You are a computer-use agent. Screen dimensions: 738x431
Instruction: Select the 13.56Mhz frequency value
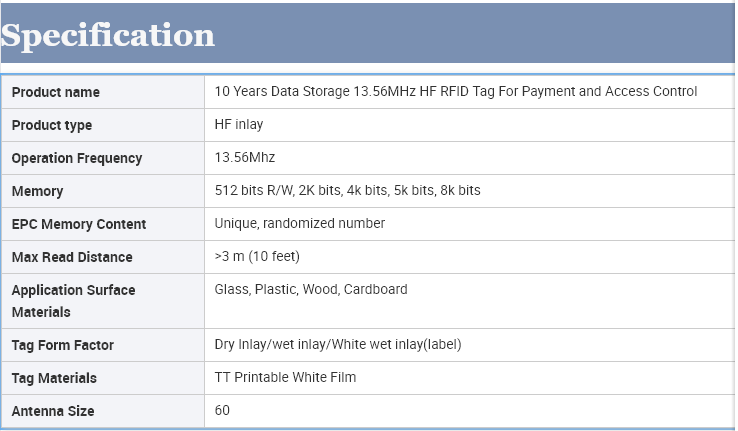[245, 157]
